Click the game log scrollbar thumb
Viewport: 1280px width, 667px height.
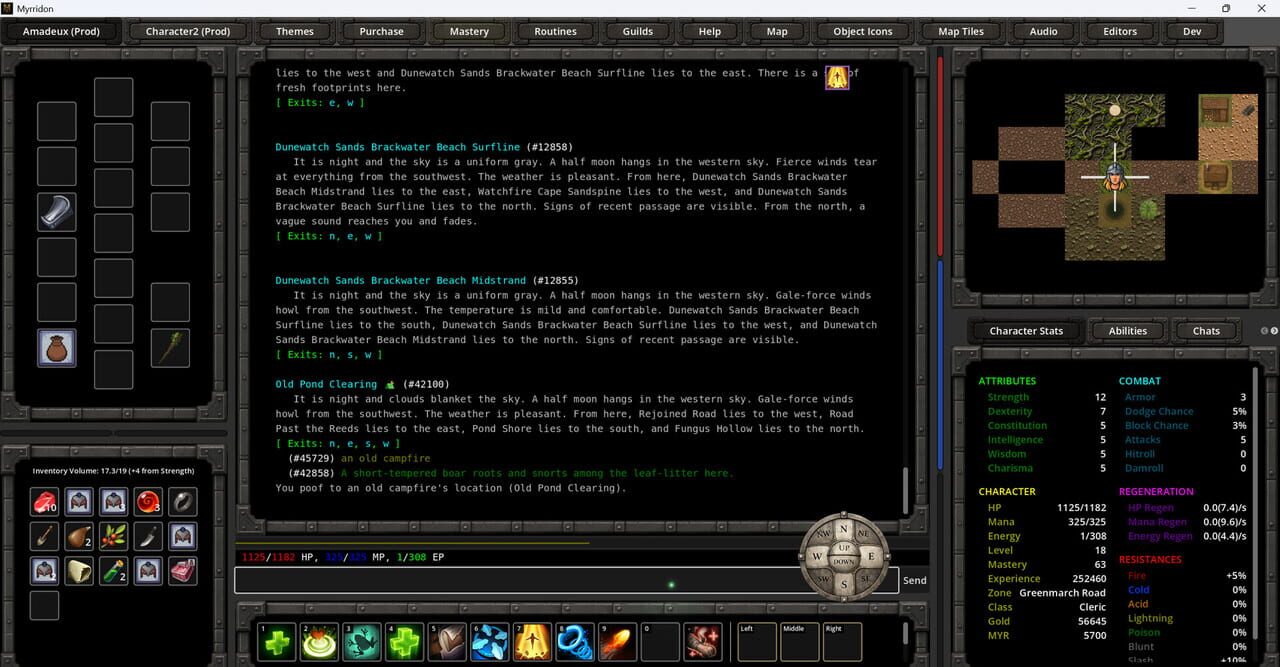tap(907, 489)
